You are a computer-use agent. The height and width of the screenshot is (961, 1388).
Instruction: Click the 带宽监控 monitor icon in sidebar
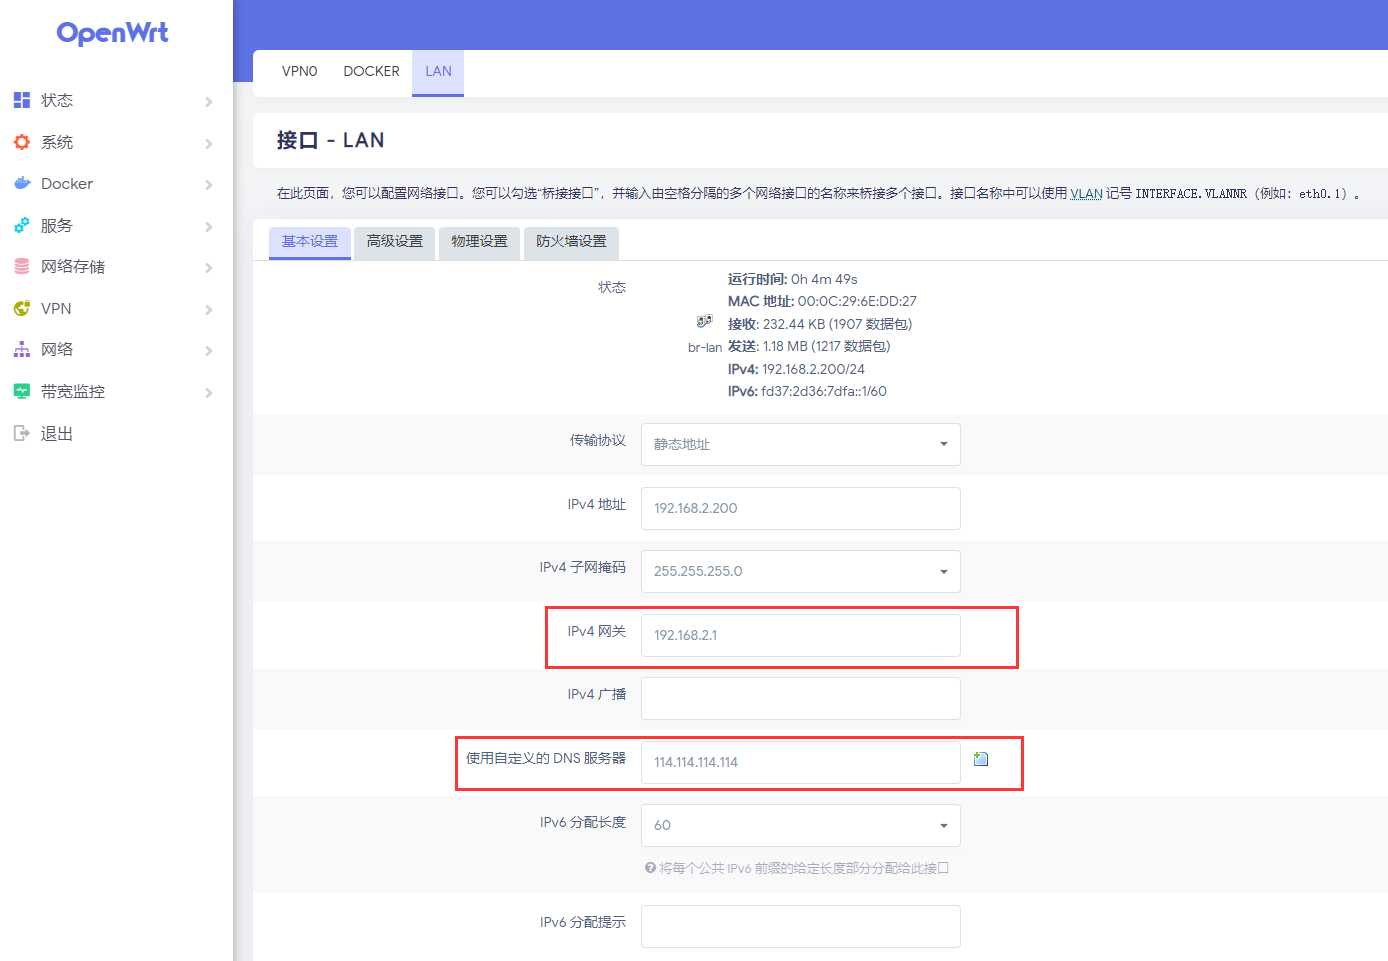22,391
